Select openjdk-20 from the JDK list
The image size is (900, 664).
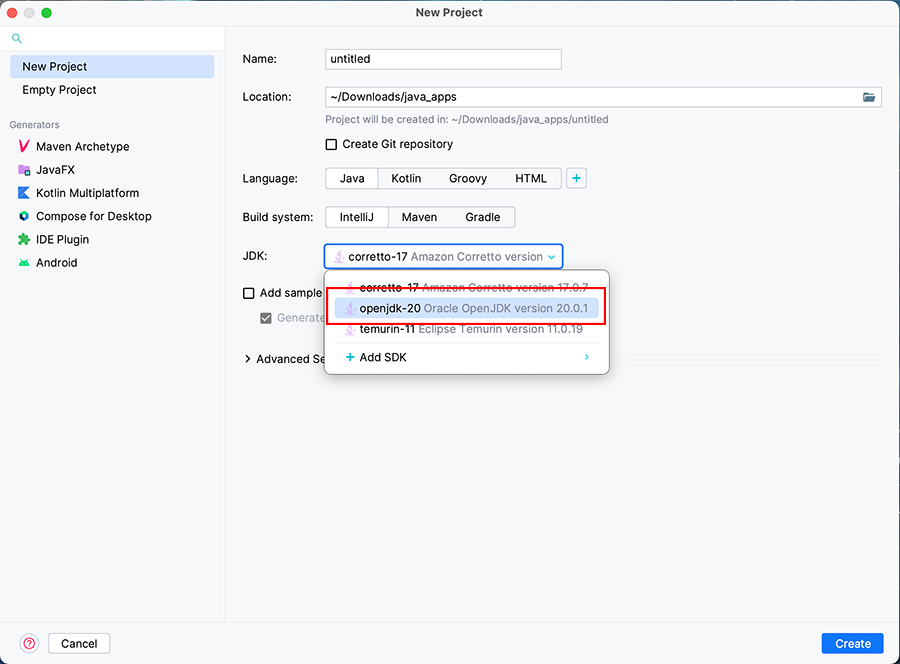(466, 308)
